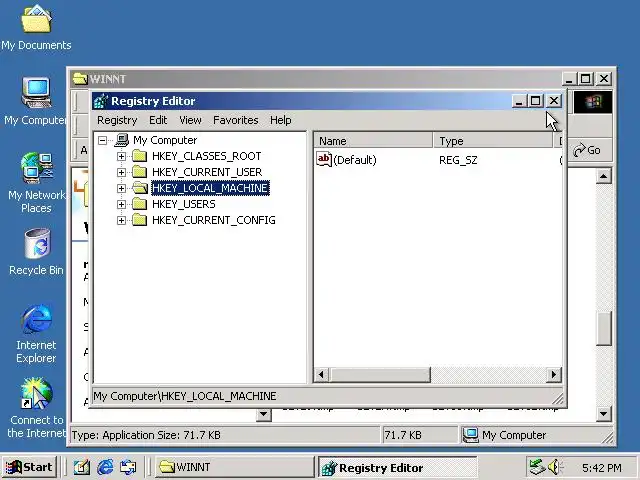640x480 pixels.
Task: Click the Go button in WINNT window
Action: [587, 150]
